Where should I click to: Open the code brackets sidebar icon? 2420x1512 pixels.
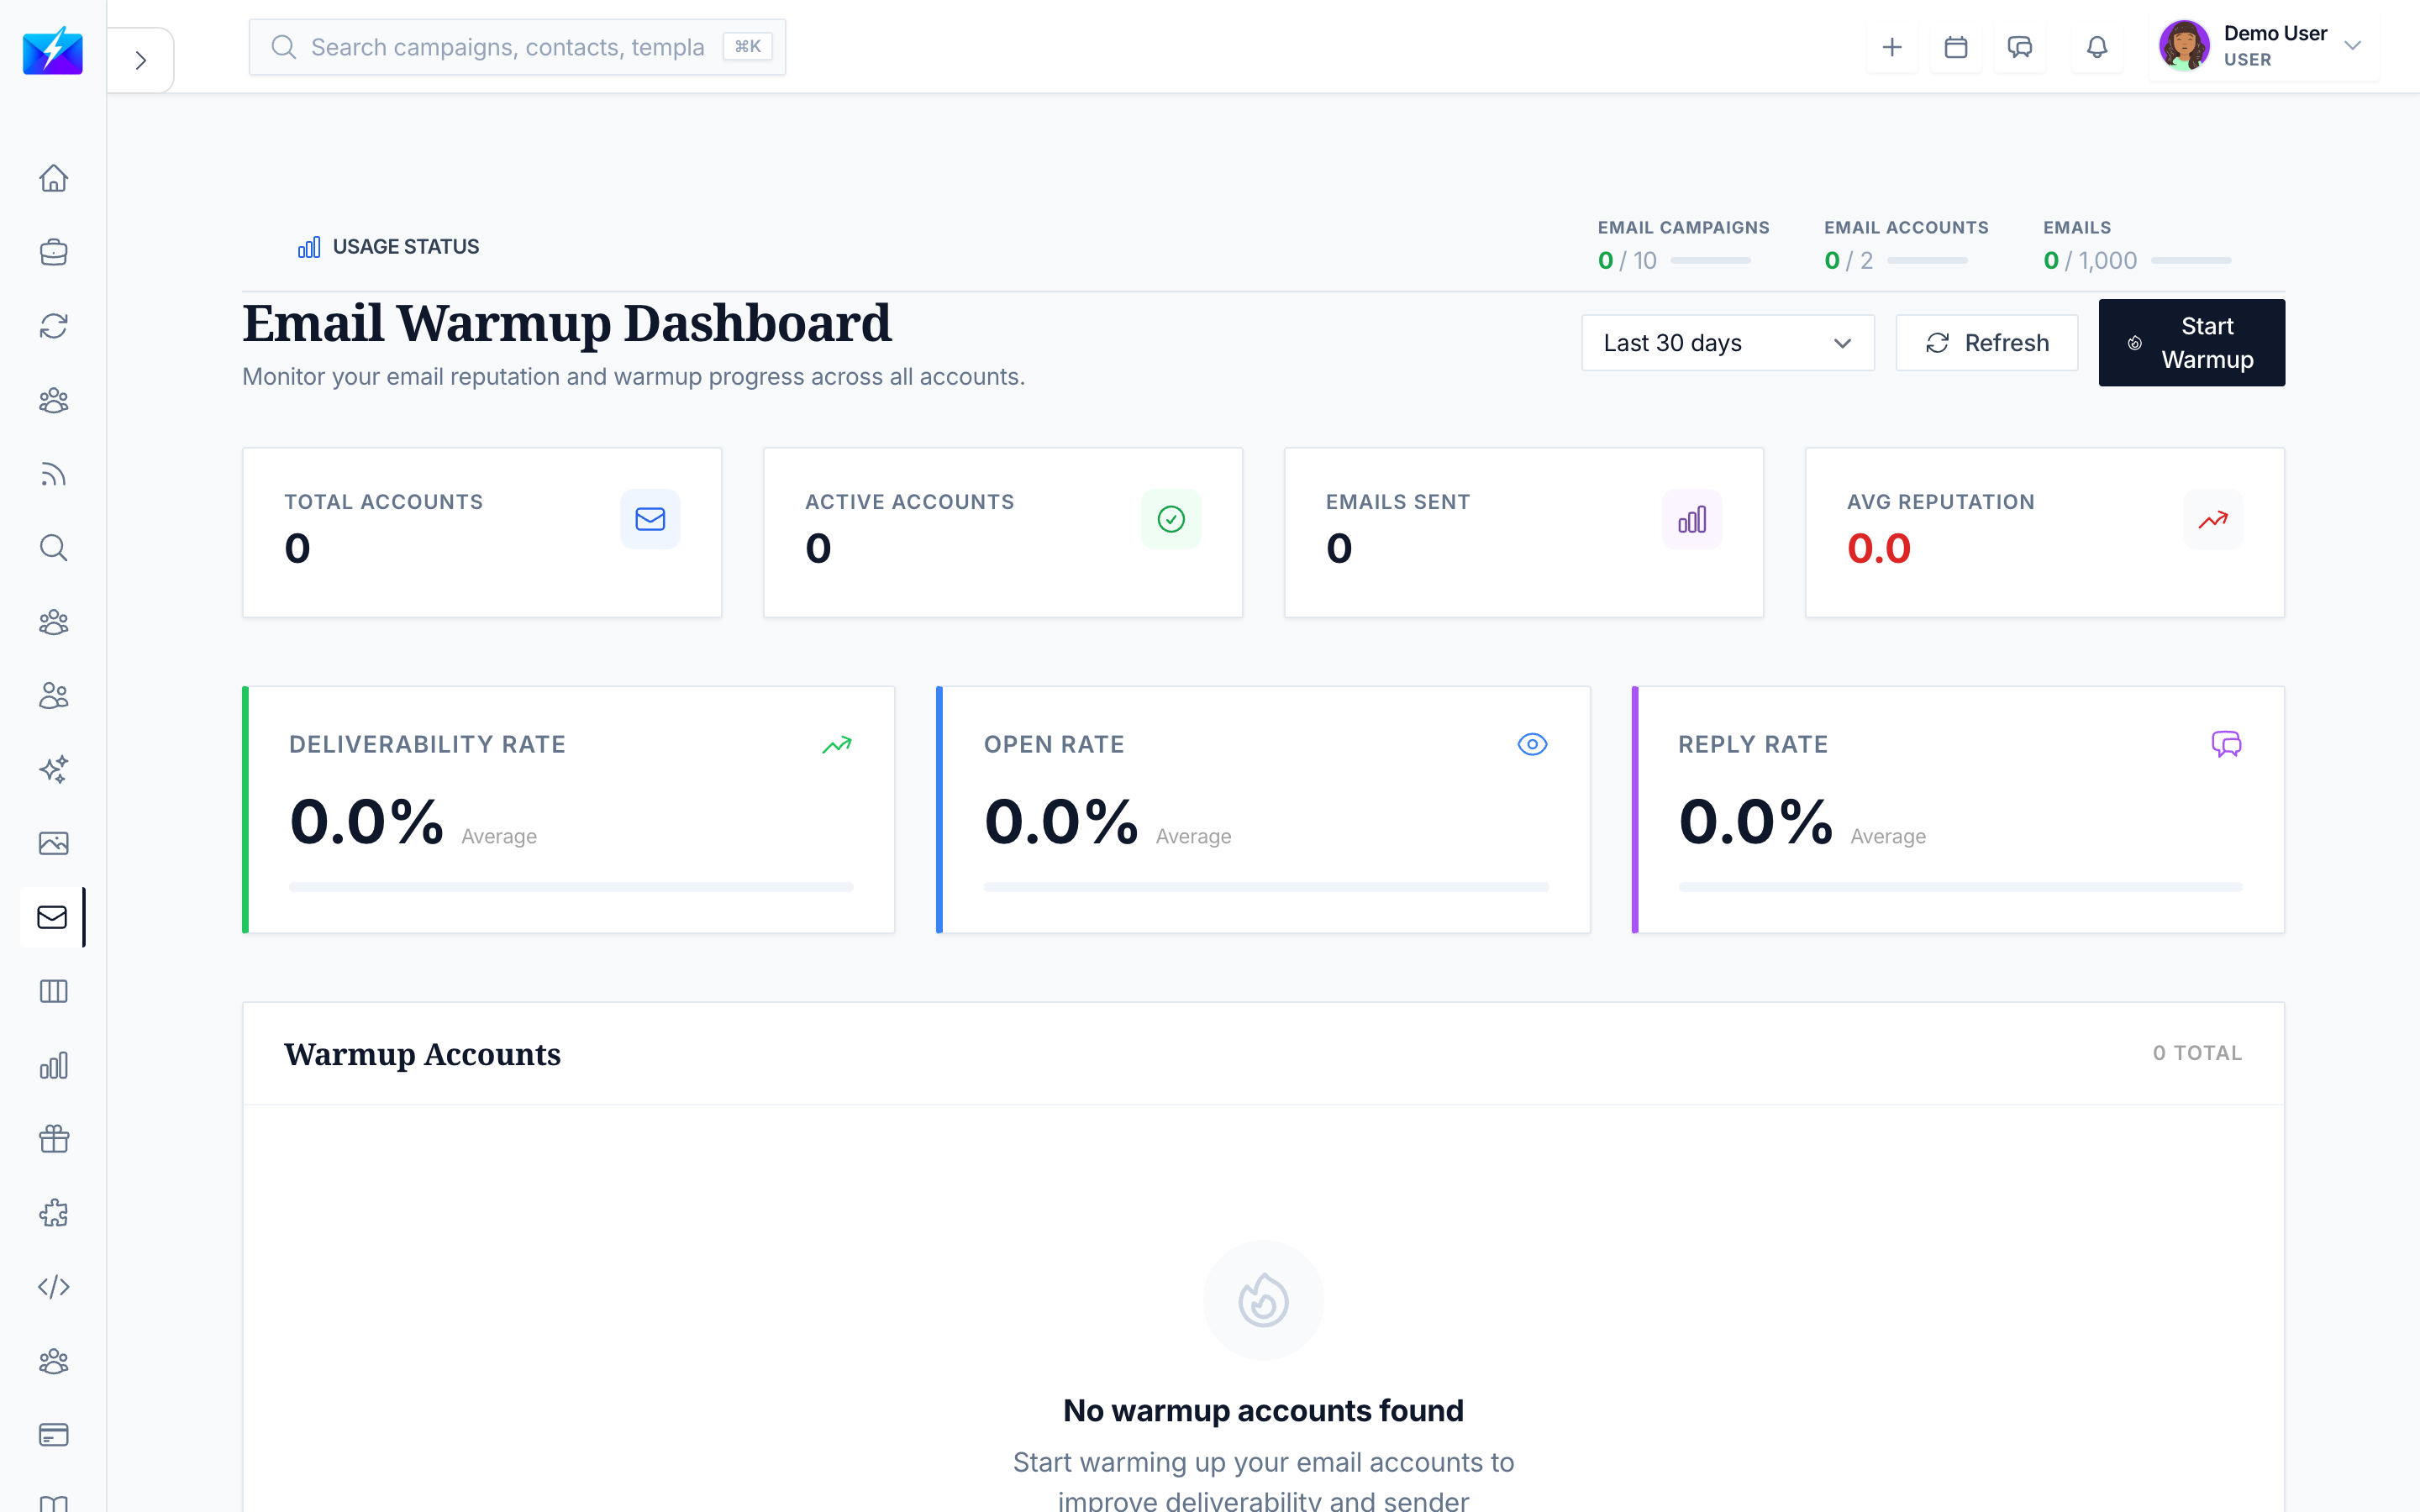click(x=53, y=1287)
